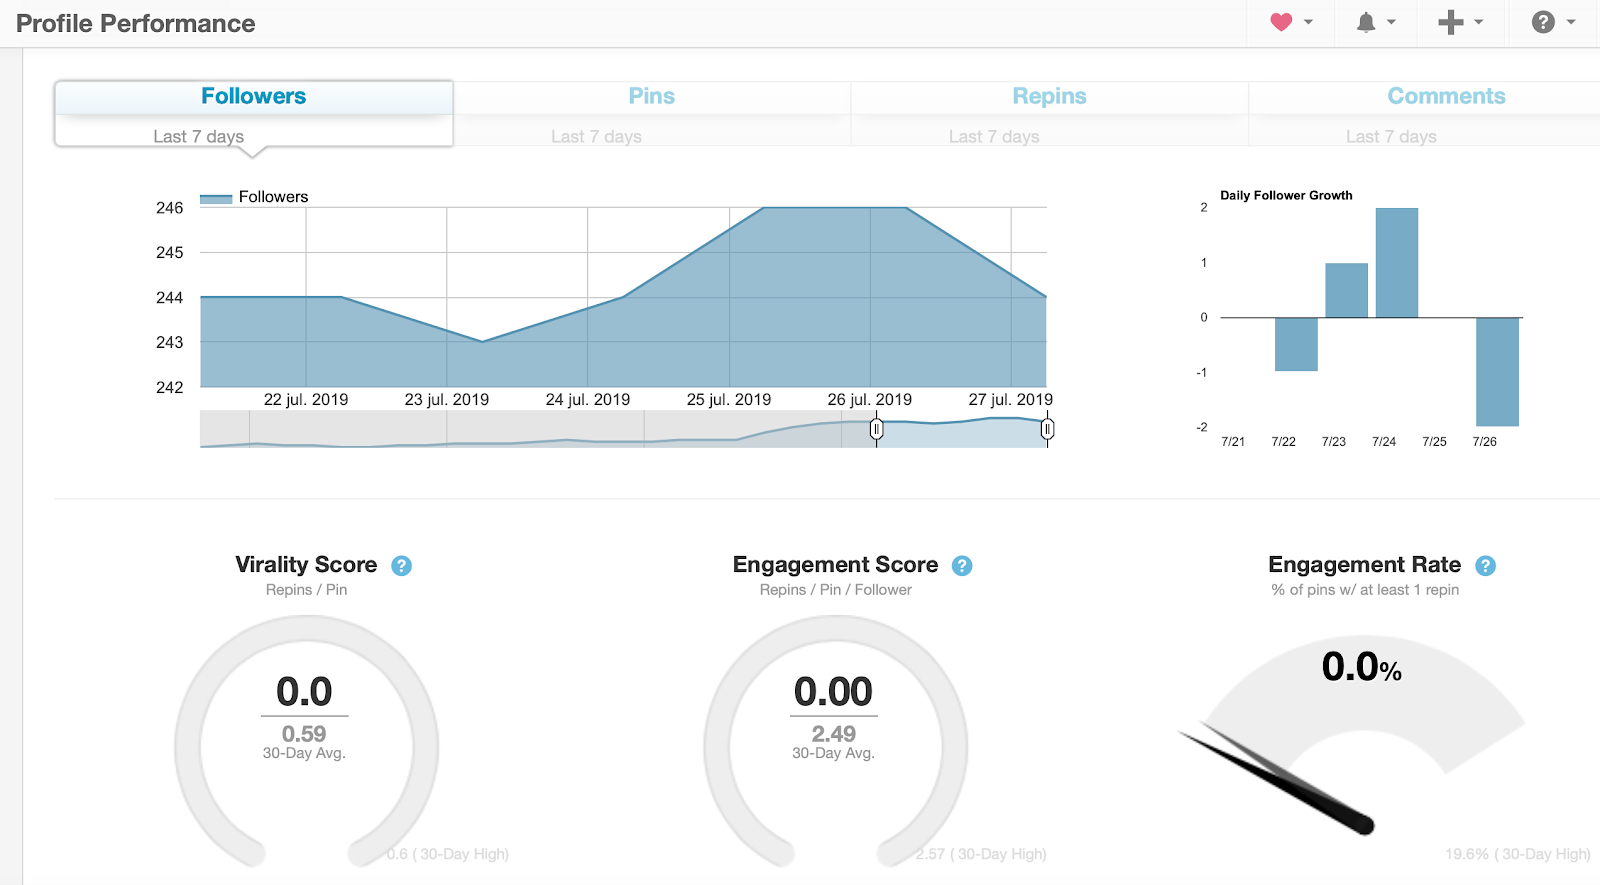Click Engagement Score help info icon
Viewport: 1600px width, 885px height.
962,566
